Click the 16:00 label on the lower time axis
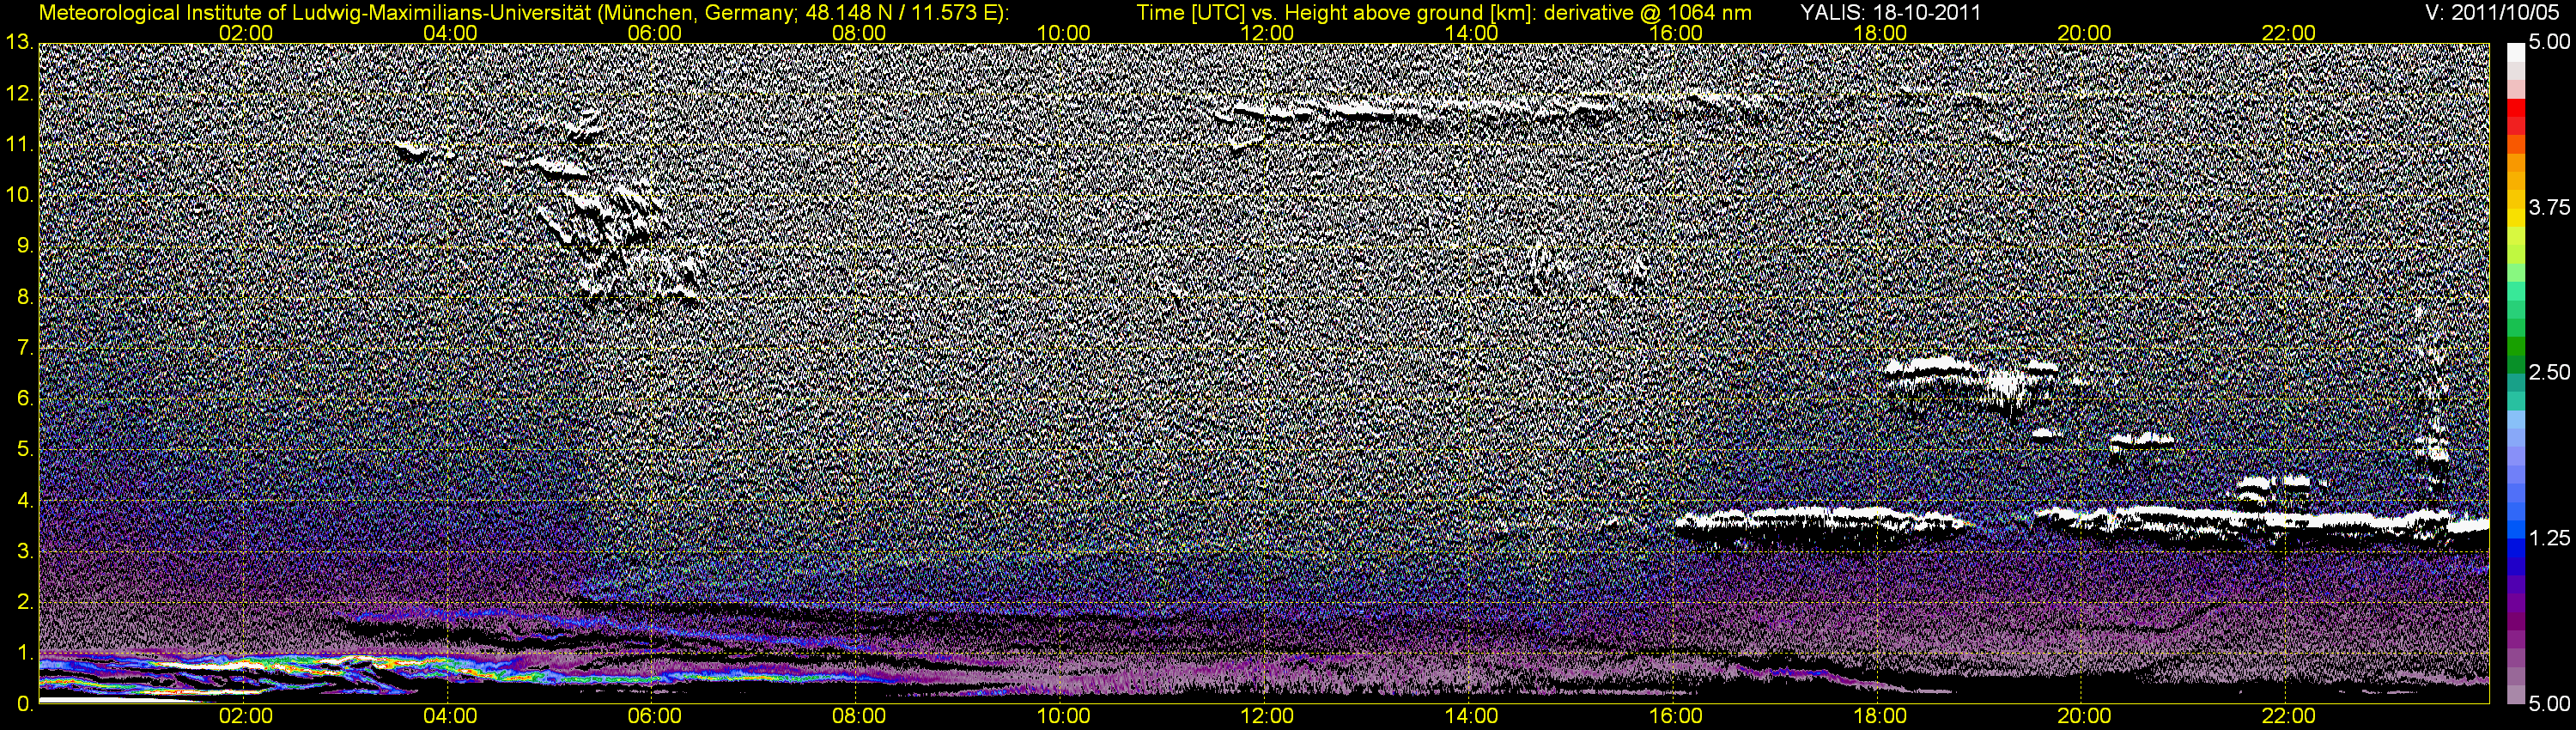The image size is (2576, 730). pyautogui.click(x=1676, y=717)
